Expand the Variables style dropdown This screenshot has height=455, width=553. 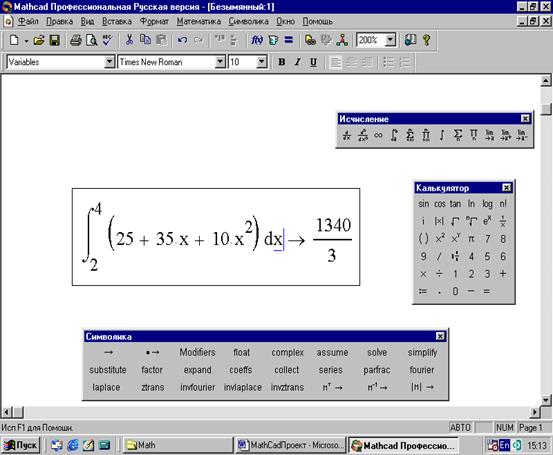pos(110,62)
